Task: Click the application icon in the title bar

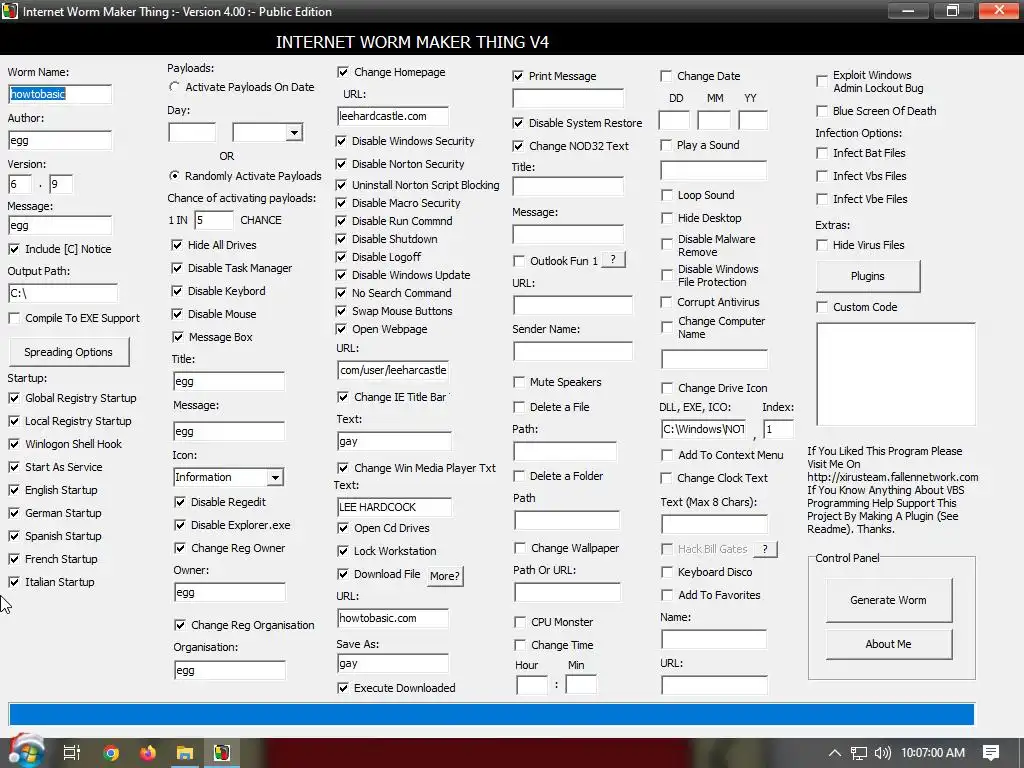Action: point(10,11)
